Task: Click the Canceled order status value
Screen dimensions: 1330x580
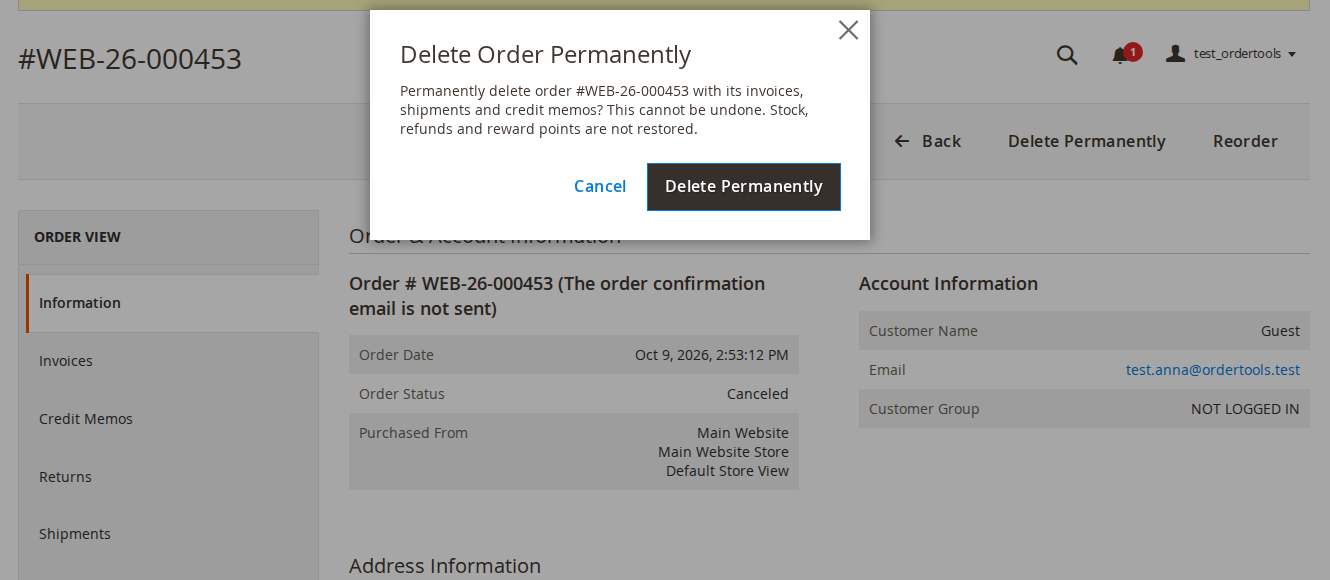Action: [x=758, y=394]
